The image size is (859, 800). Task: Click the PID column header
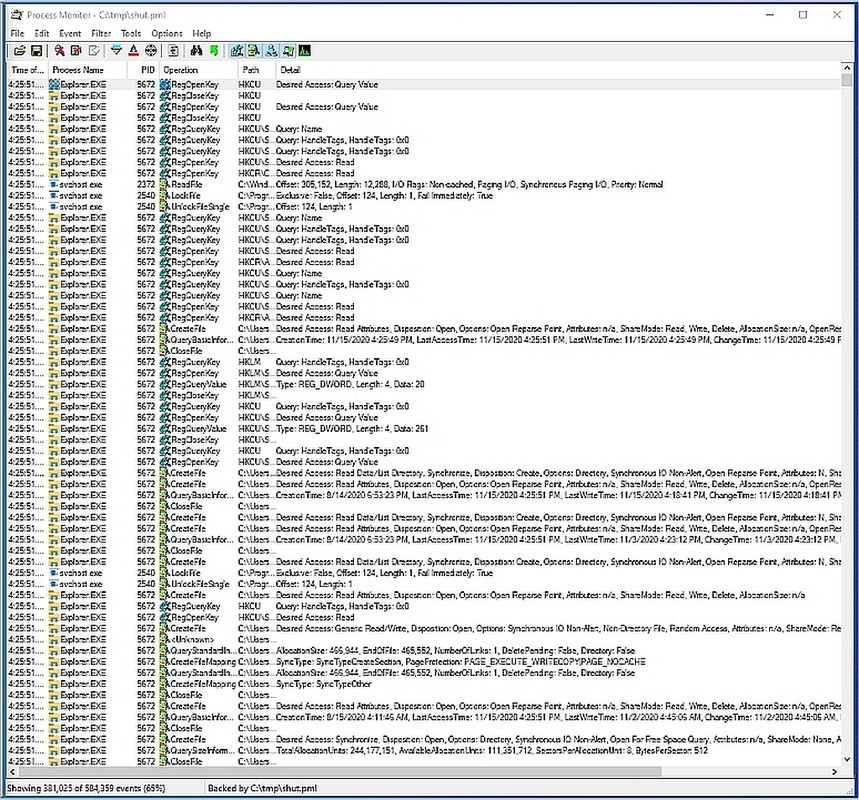coord(144,70)
